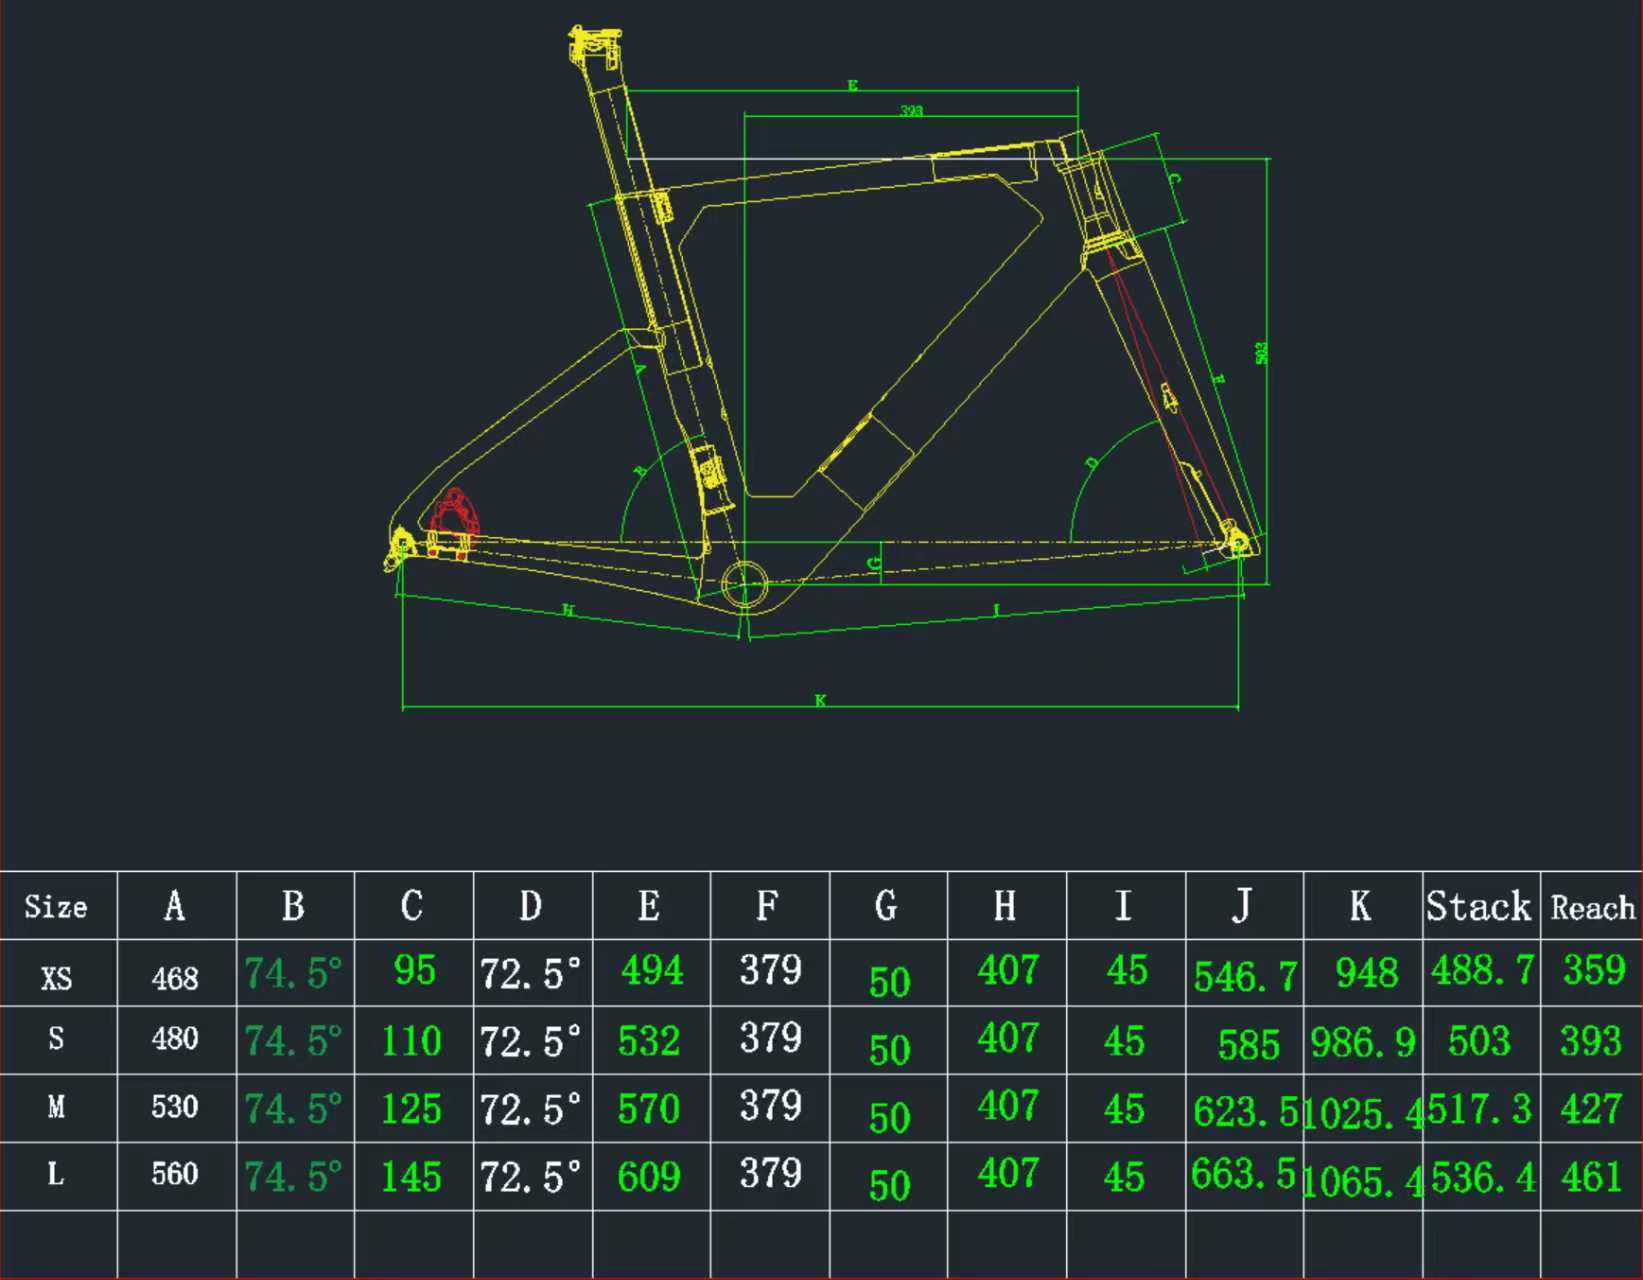Select the 359 reach value for XS
This screenshot has height=1280, width=1643.
tap(1593, 970)
